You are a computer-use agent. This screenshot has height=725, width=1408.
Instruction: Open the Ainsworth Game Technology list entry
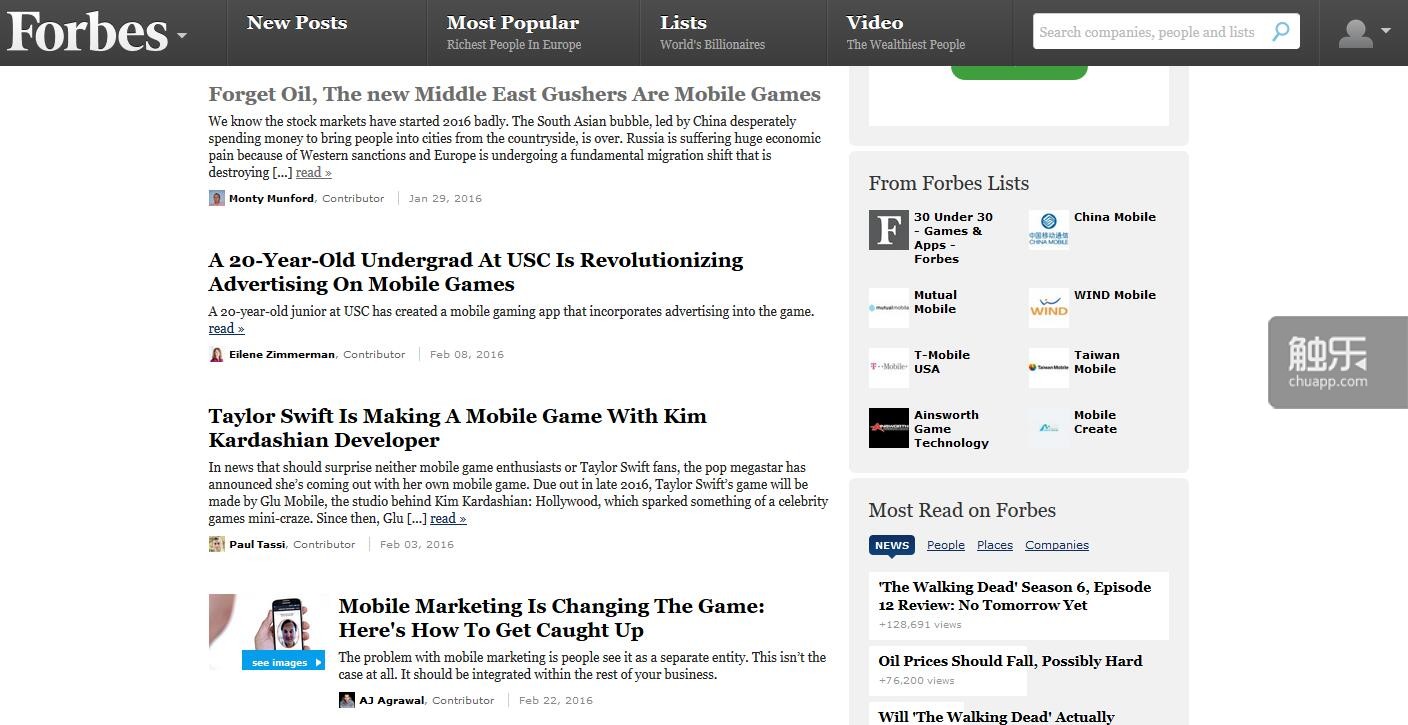click(951, 429)
